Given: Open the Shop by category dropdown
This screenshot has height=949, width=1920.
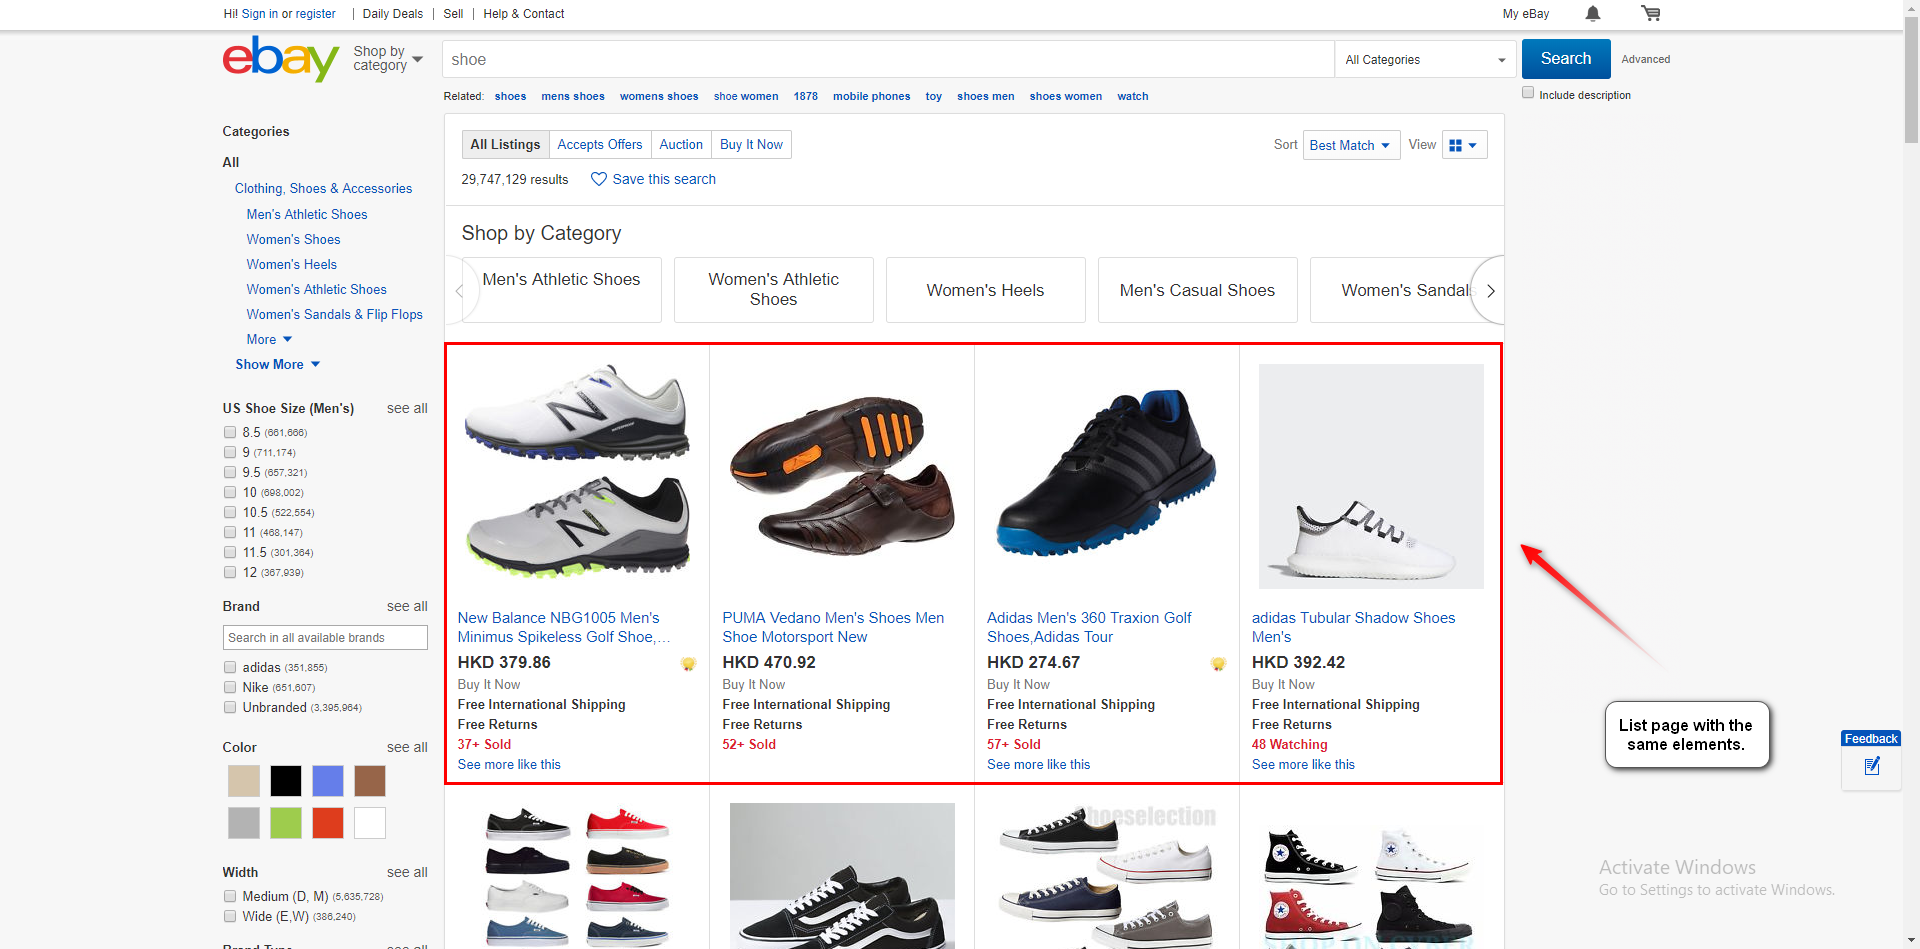Looking at the screenshot, I should (388, 58).
